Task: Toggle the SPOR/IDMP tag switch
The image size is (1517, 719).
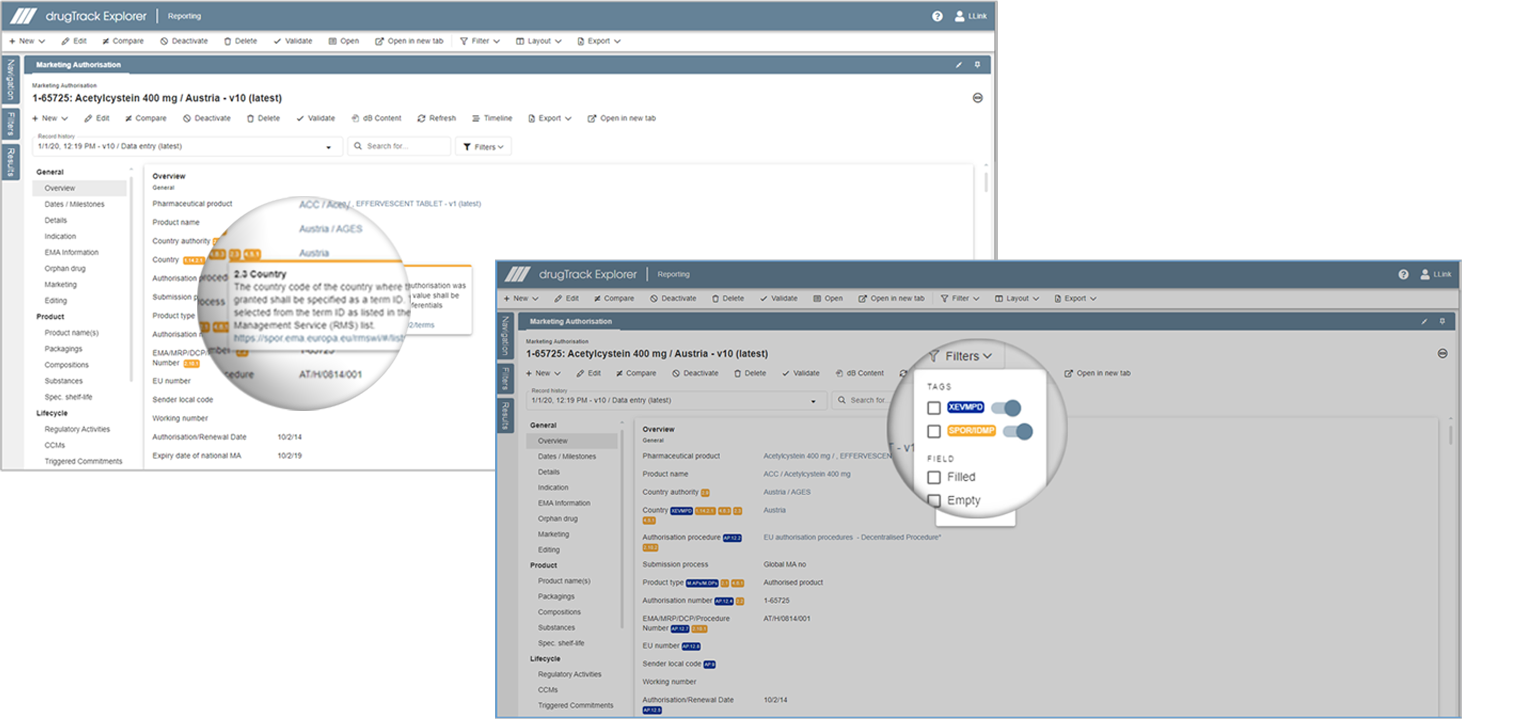Action: [1017, 432]
